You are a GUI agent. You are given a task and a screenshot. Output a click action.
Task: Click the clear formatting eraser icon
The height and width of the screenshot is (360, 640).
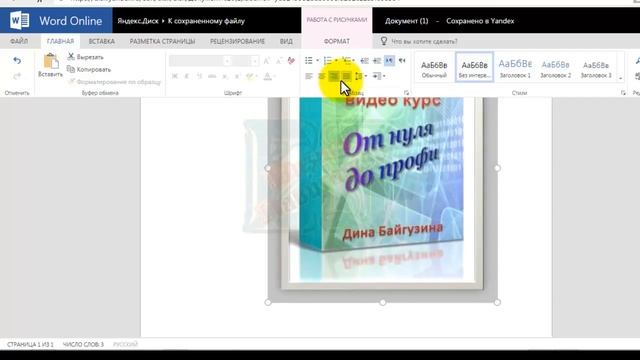pyautogui.click(x=291, y=61)
